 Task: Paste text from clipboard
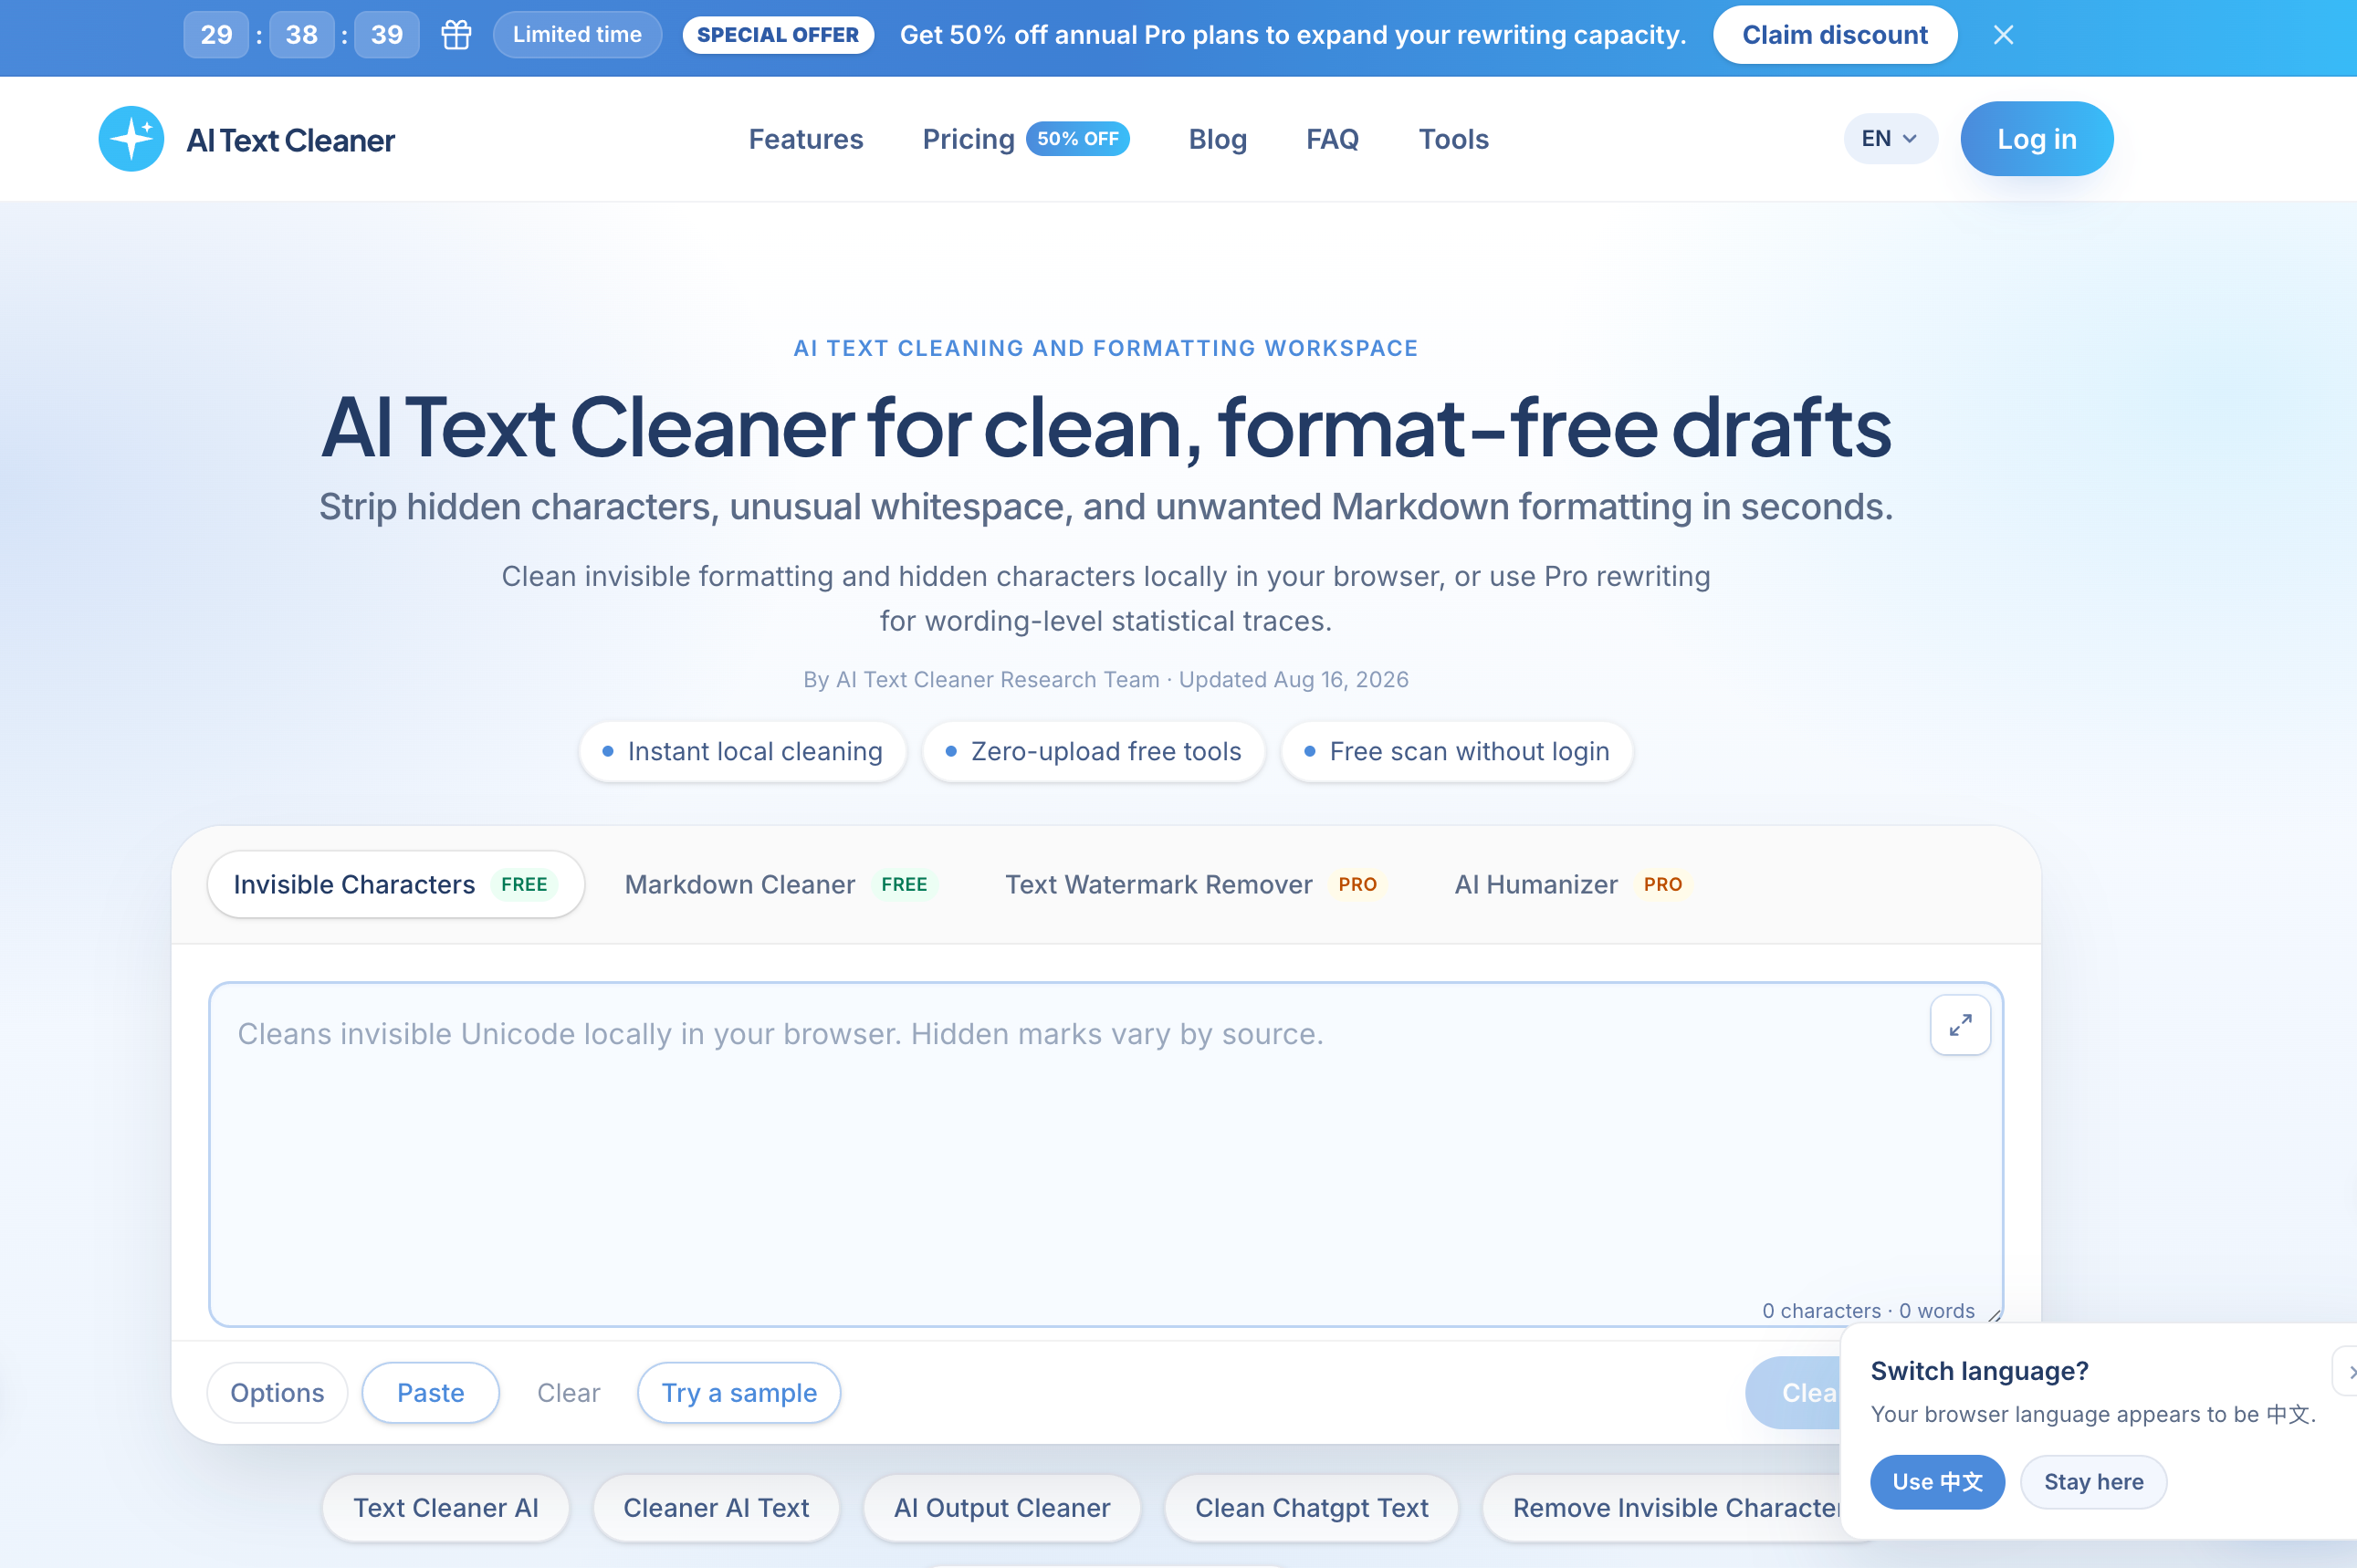point(430,1392)
